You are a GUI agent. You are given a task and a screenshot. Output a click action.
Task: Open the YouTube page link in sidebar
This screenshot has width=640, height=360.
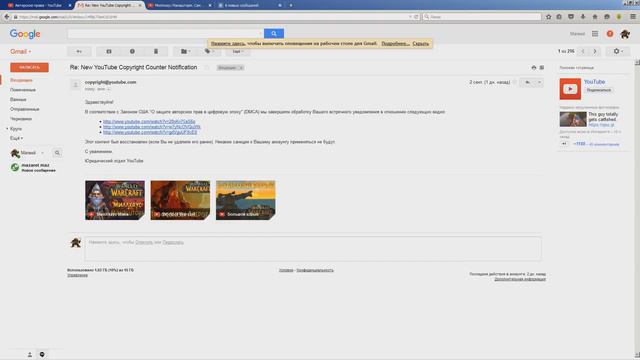(594, 82)
